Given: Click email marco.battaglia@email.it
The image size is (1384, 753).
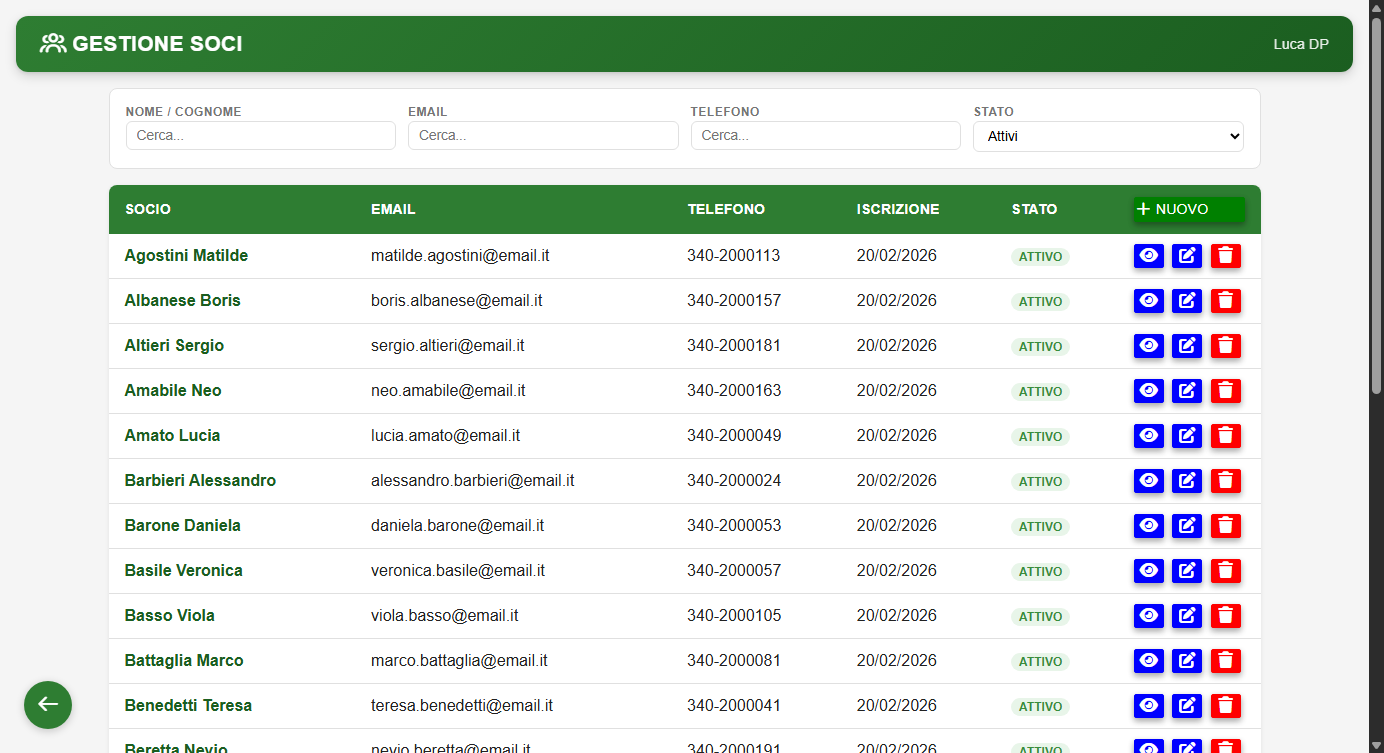Looking at the screenshot, I should pyautogui.click(x=459, y=661).
